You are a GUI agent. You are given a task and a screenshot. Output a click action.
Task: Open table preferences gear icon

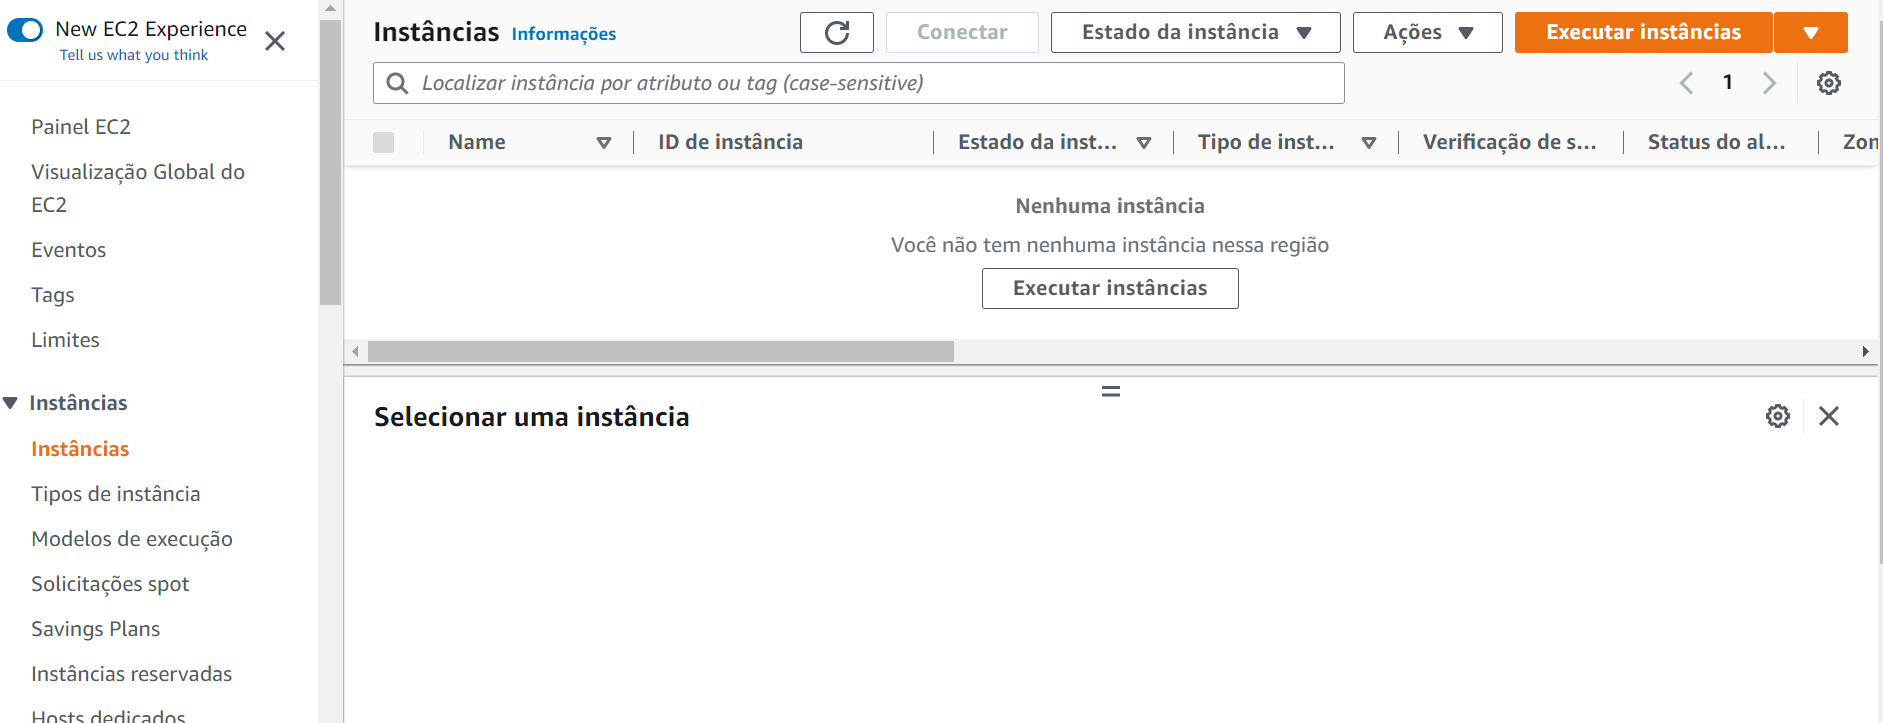tap(1829, 83)
